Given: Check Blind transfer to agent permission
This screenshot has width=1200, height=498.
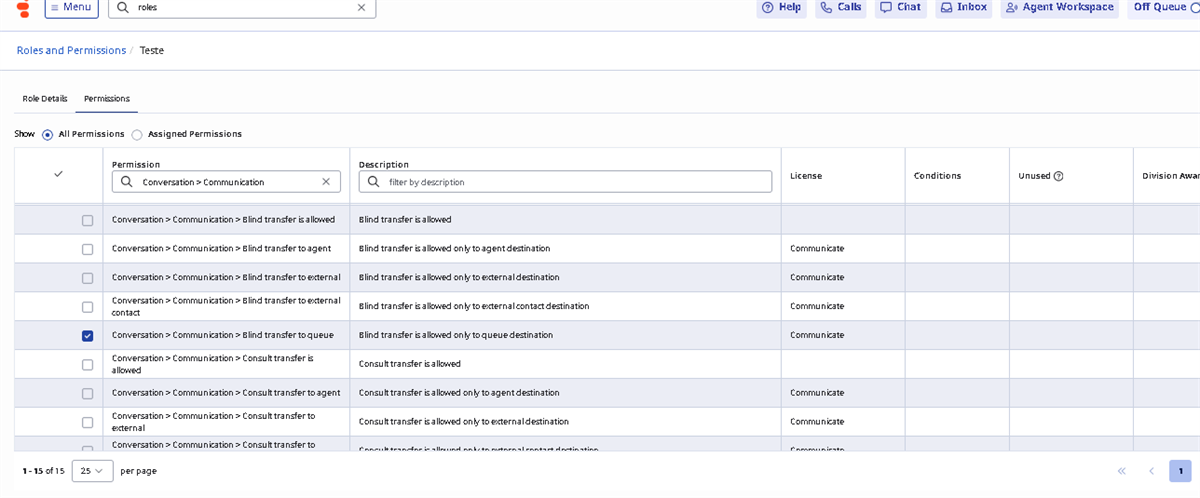Looking at the screenshot, I should click(87, 249).
